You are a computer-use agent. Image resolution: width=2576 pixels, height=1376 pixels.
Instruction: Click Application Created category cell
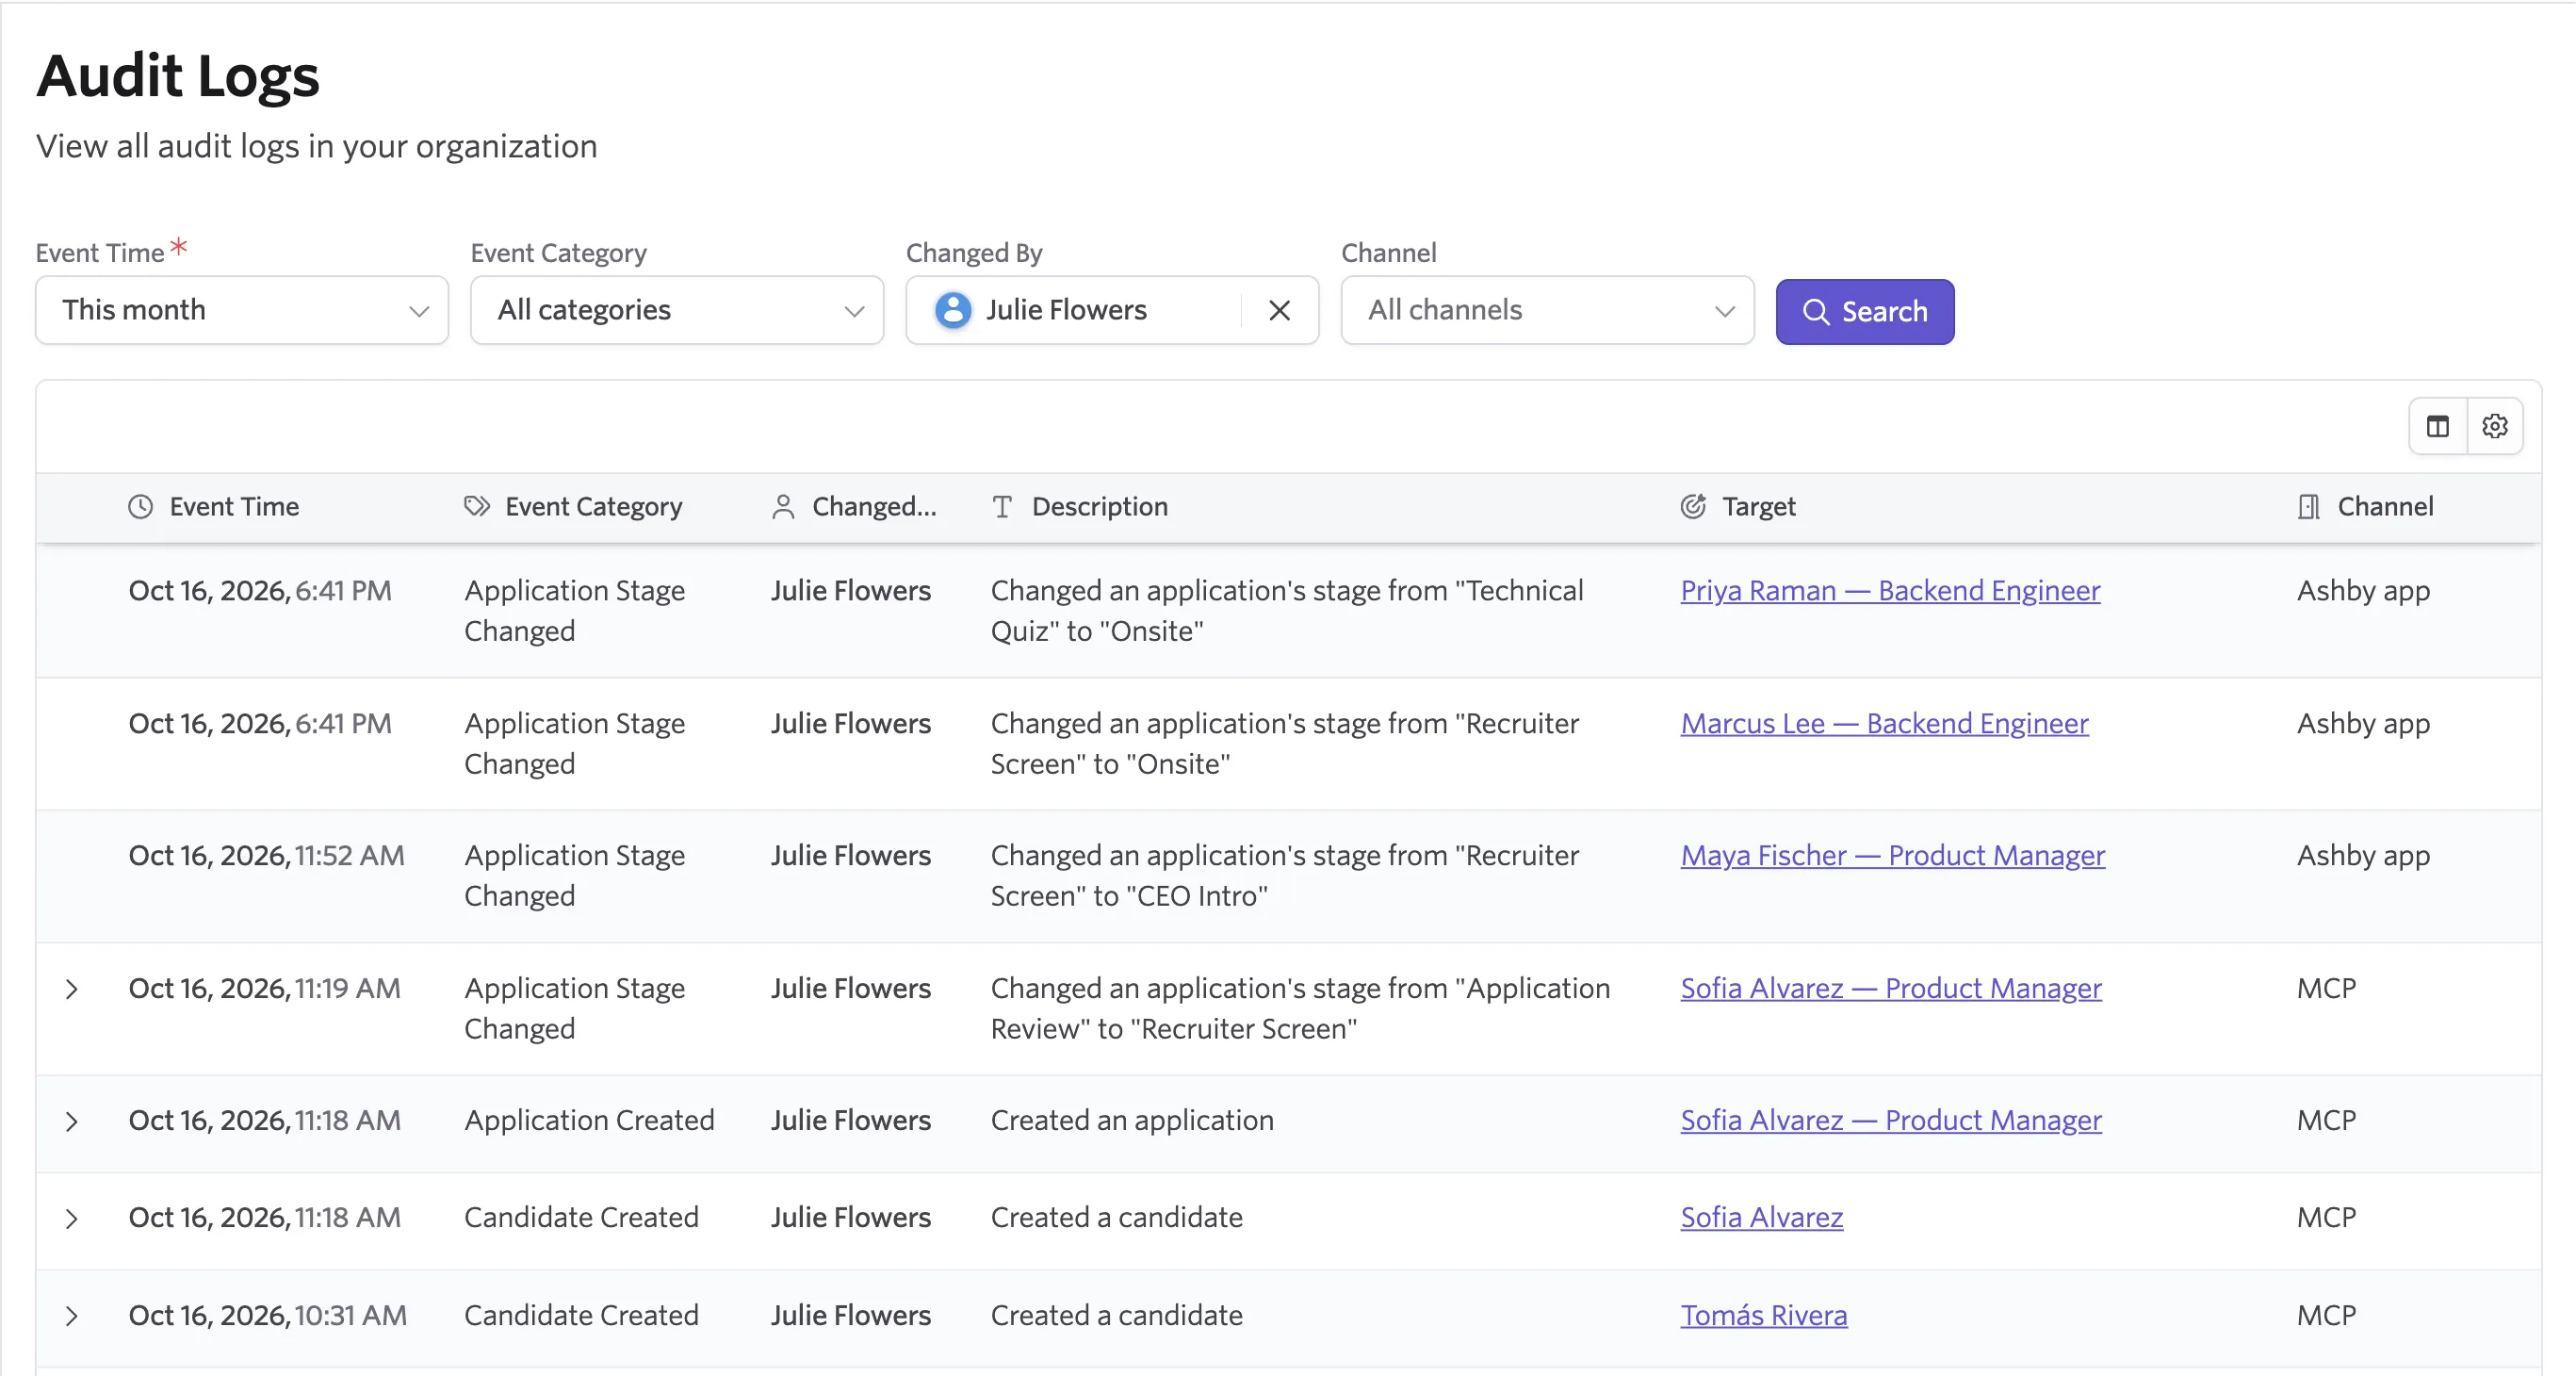point(589,1121)
